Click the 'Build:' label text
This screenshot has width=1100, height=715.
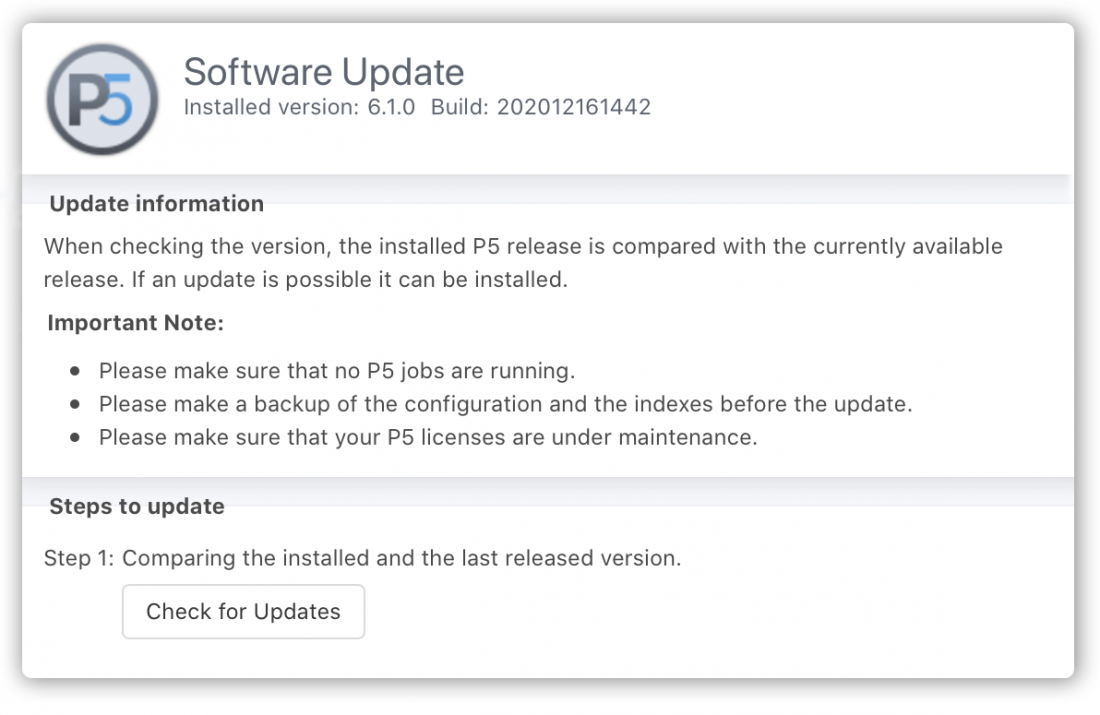(460, 107)
